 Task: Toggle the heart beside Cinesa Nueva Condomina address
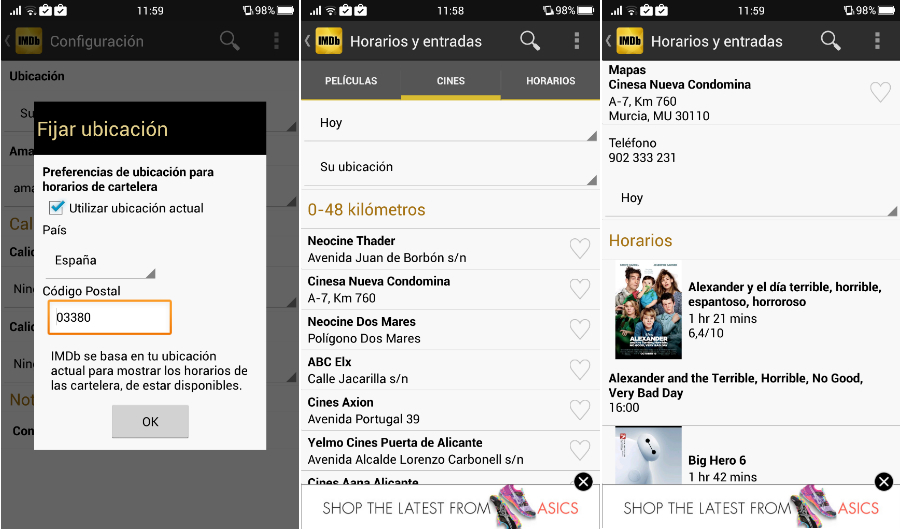[x=879, y=93]
